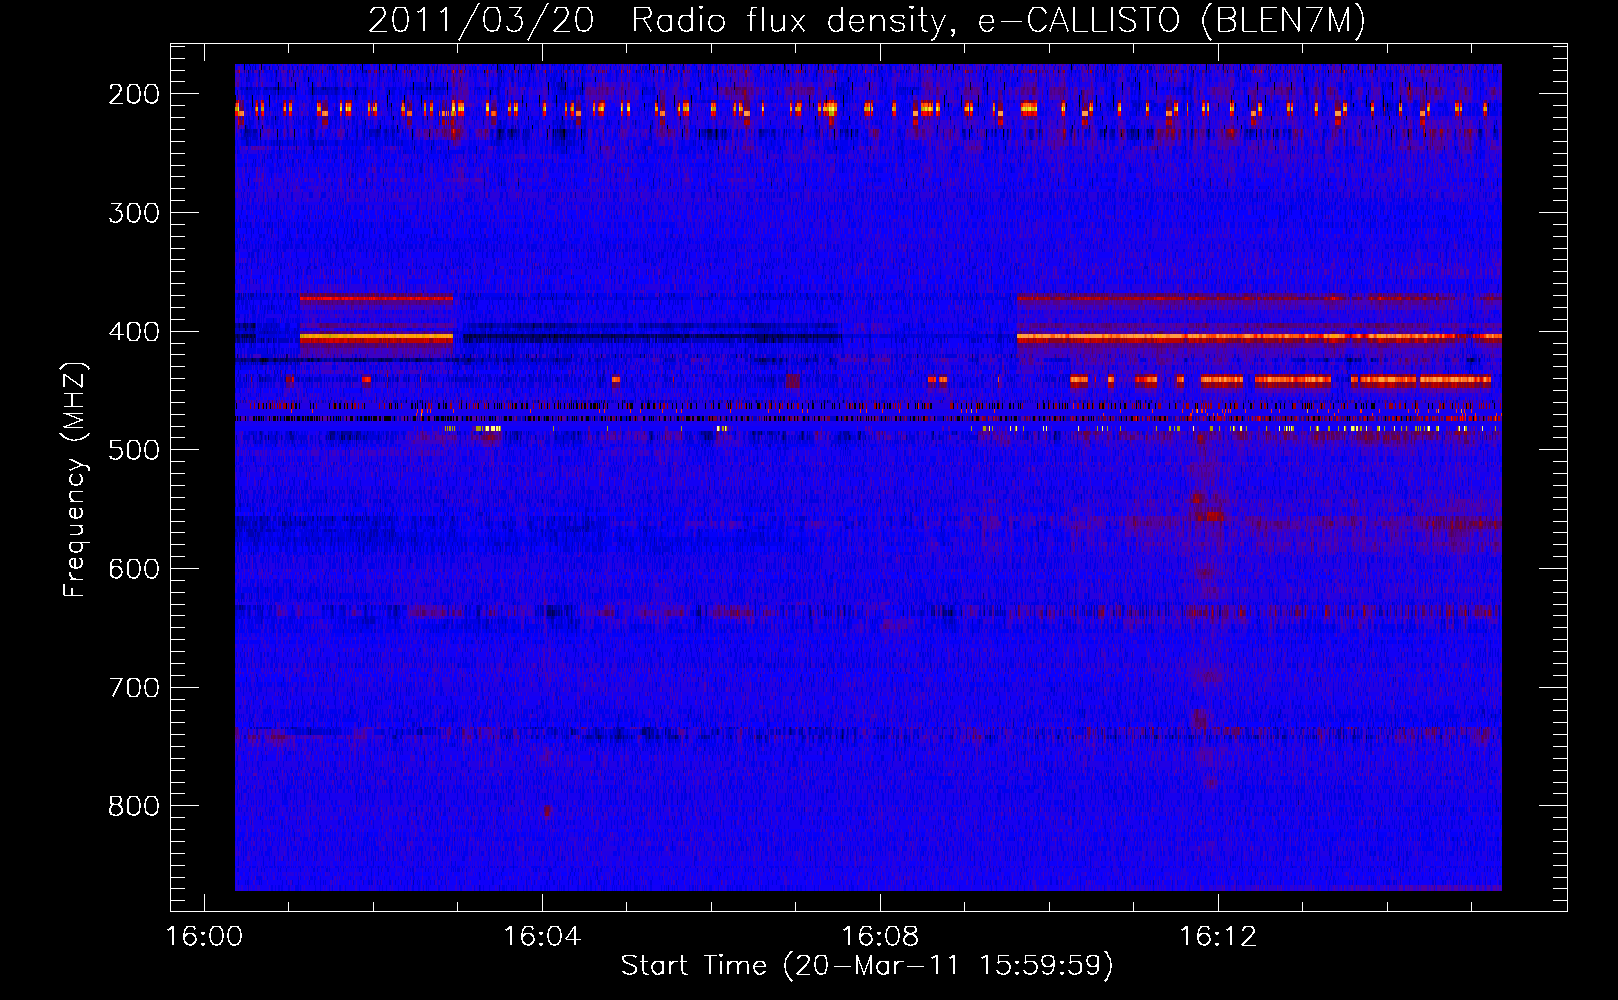Click the bright 405 MHz band near 16:02
Screen dimensions: 1618x1000
point(376,338)
